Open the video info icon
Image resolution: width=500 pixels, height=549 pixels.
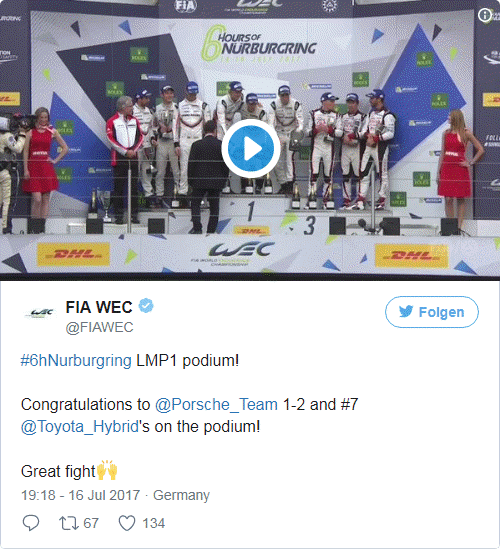[485, 15]
